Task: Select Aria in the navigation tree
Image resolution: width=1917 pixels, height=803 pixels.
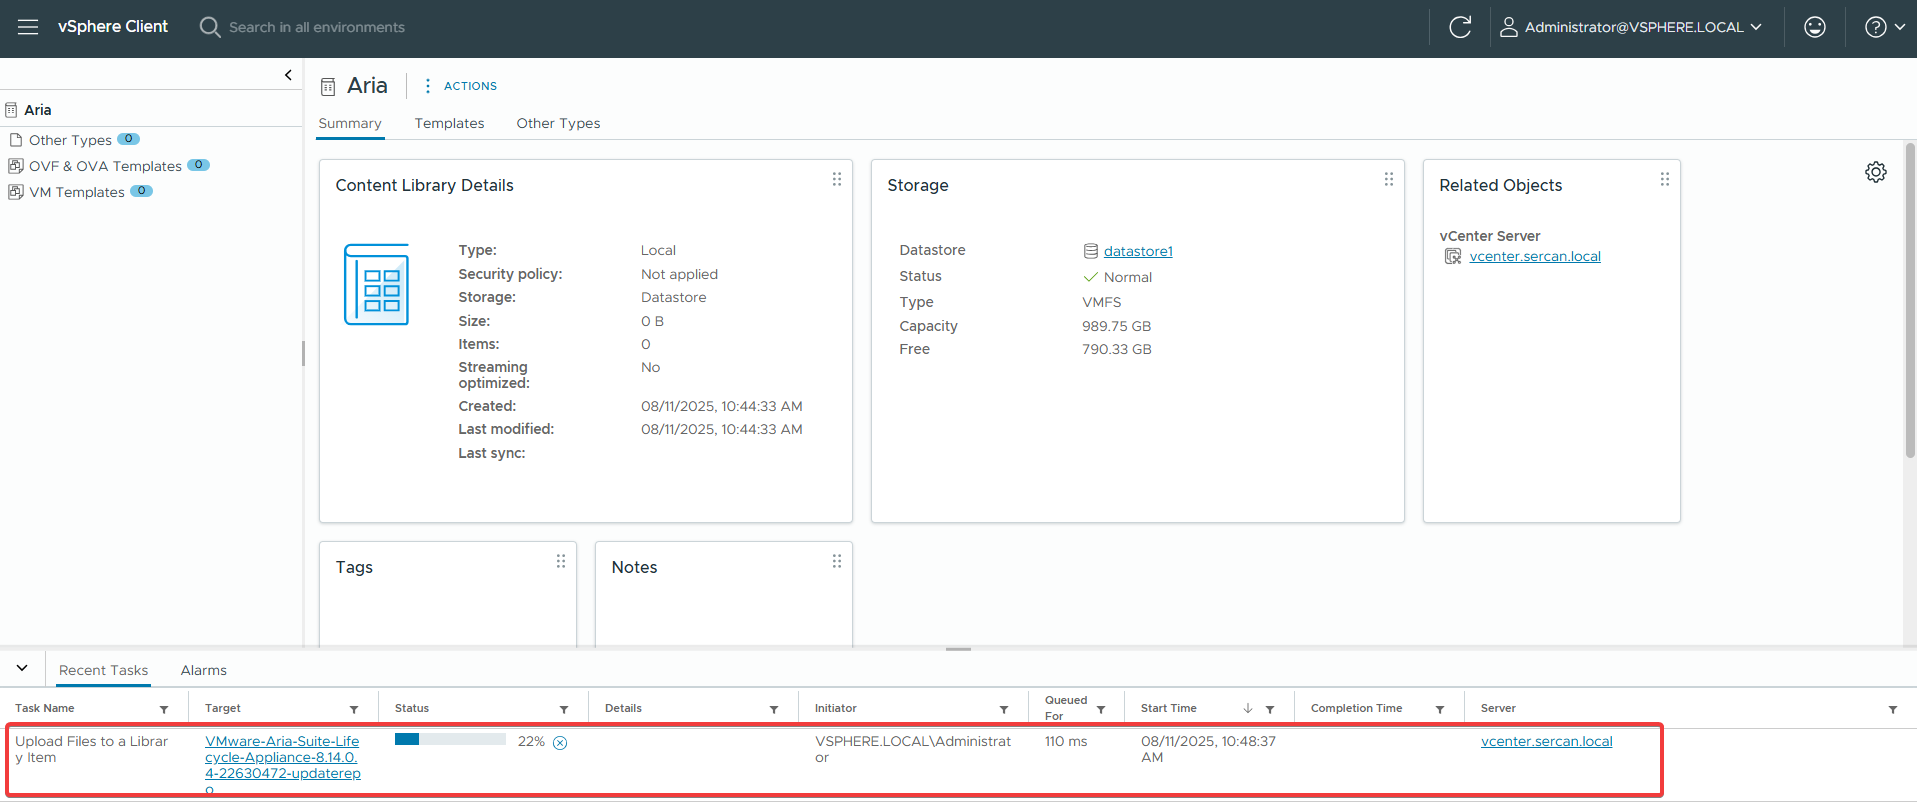Action: tap(38, 110)
